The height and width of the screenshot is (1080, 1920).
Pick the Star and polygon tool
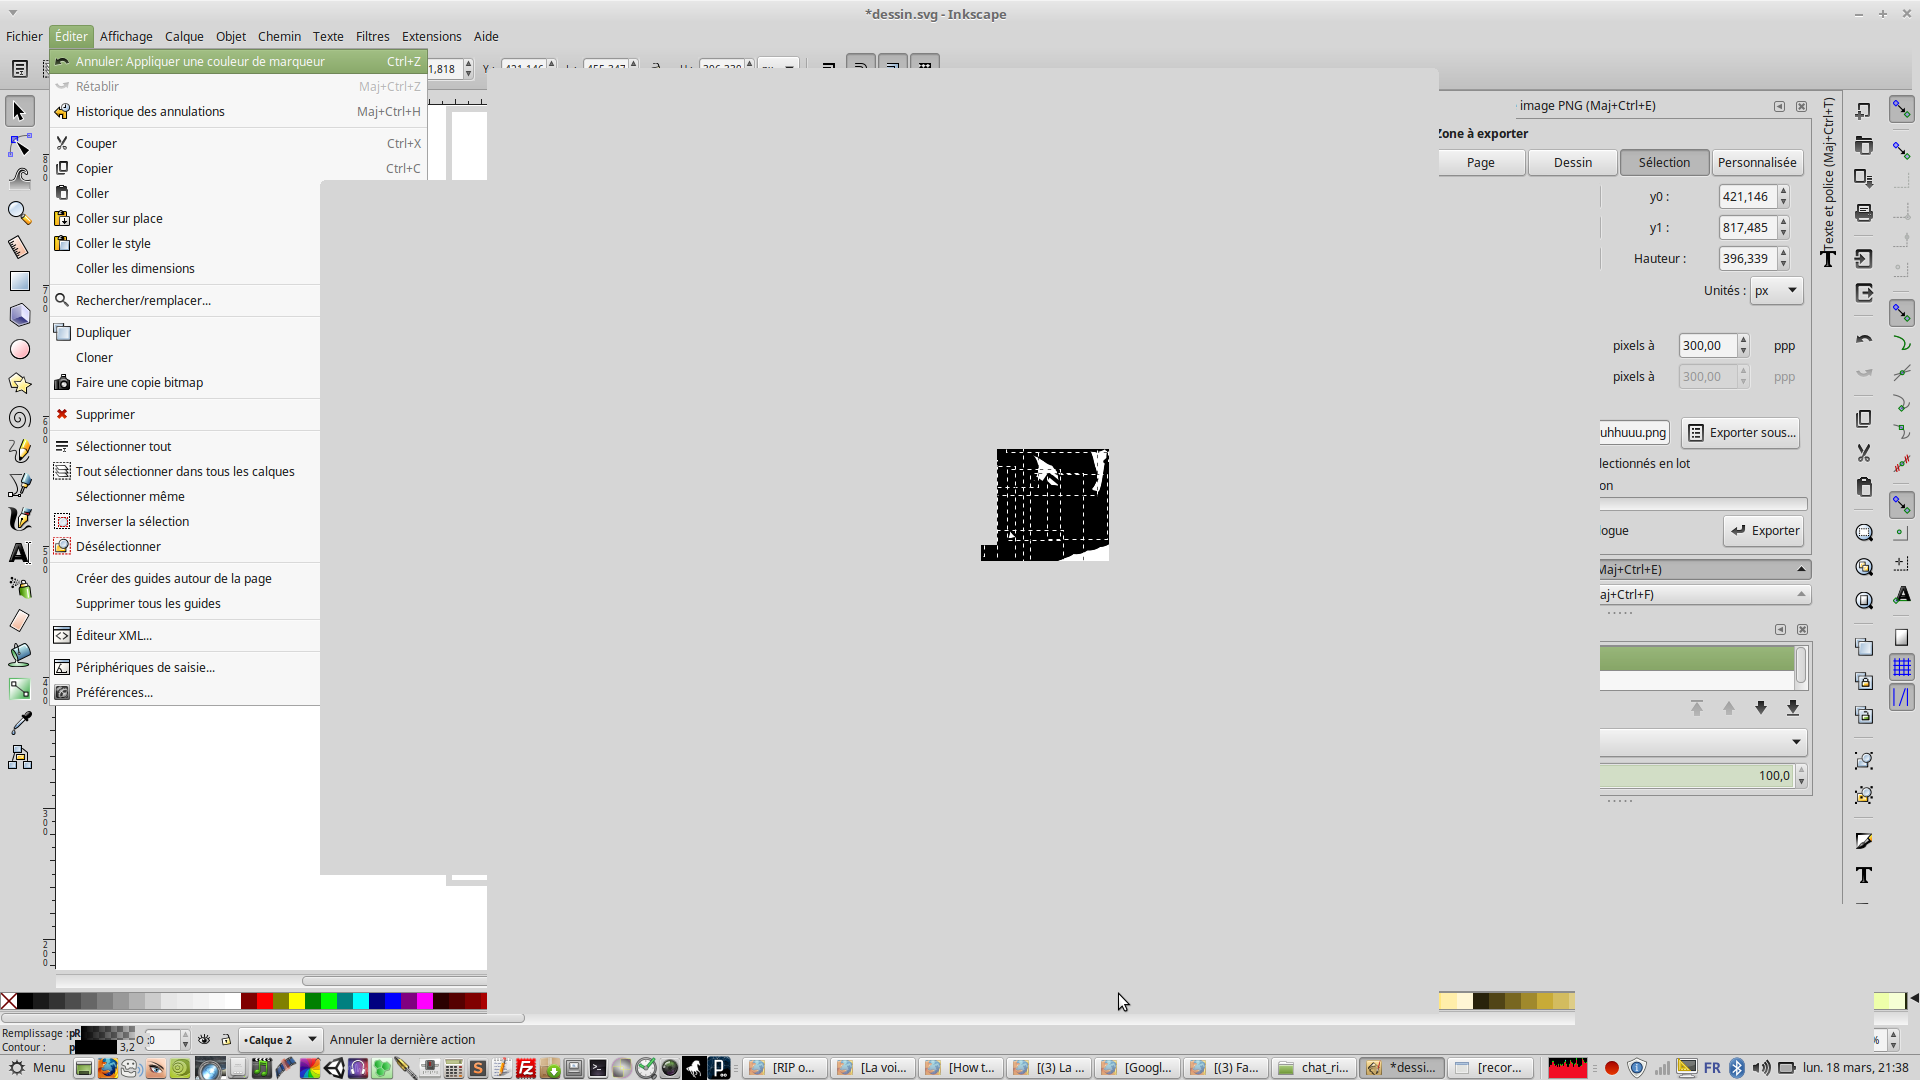pyautogui.click(x=19, y=384)
